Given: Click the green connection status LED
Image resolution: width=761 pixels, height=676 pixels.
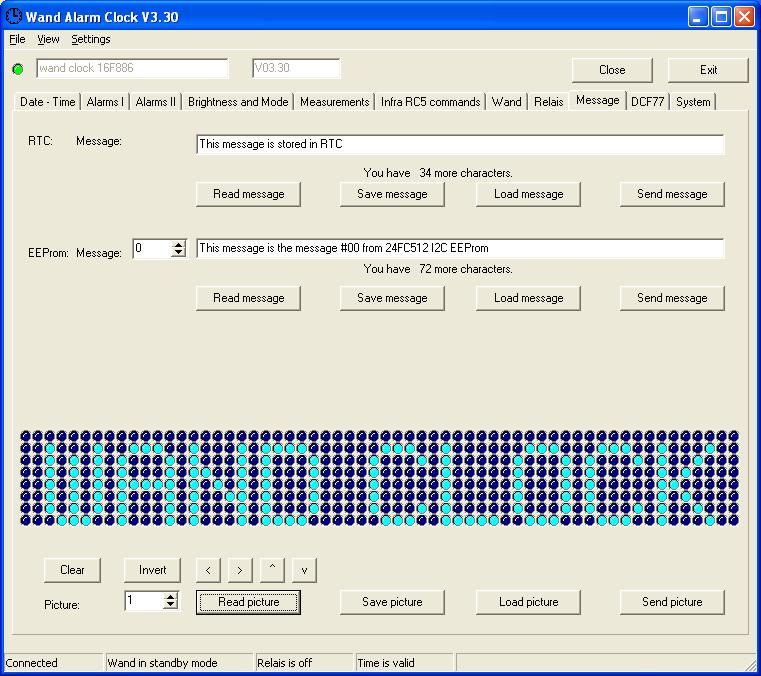Looking at the screenshot, I should pyautogui.click(x=18, y=69).
